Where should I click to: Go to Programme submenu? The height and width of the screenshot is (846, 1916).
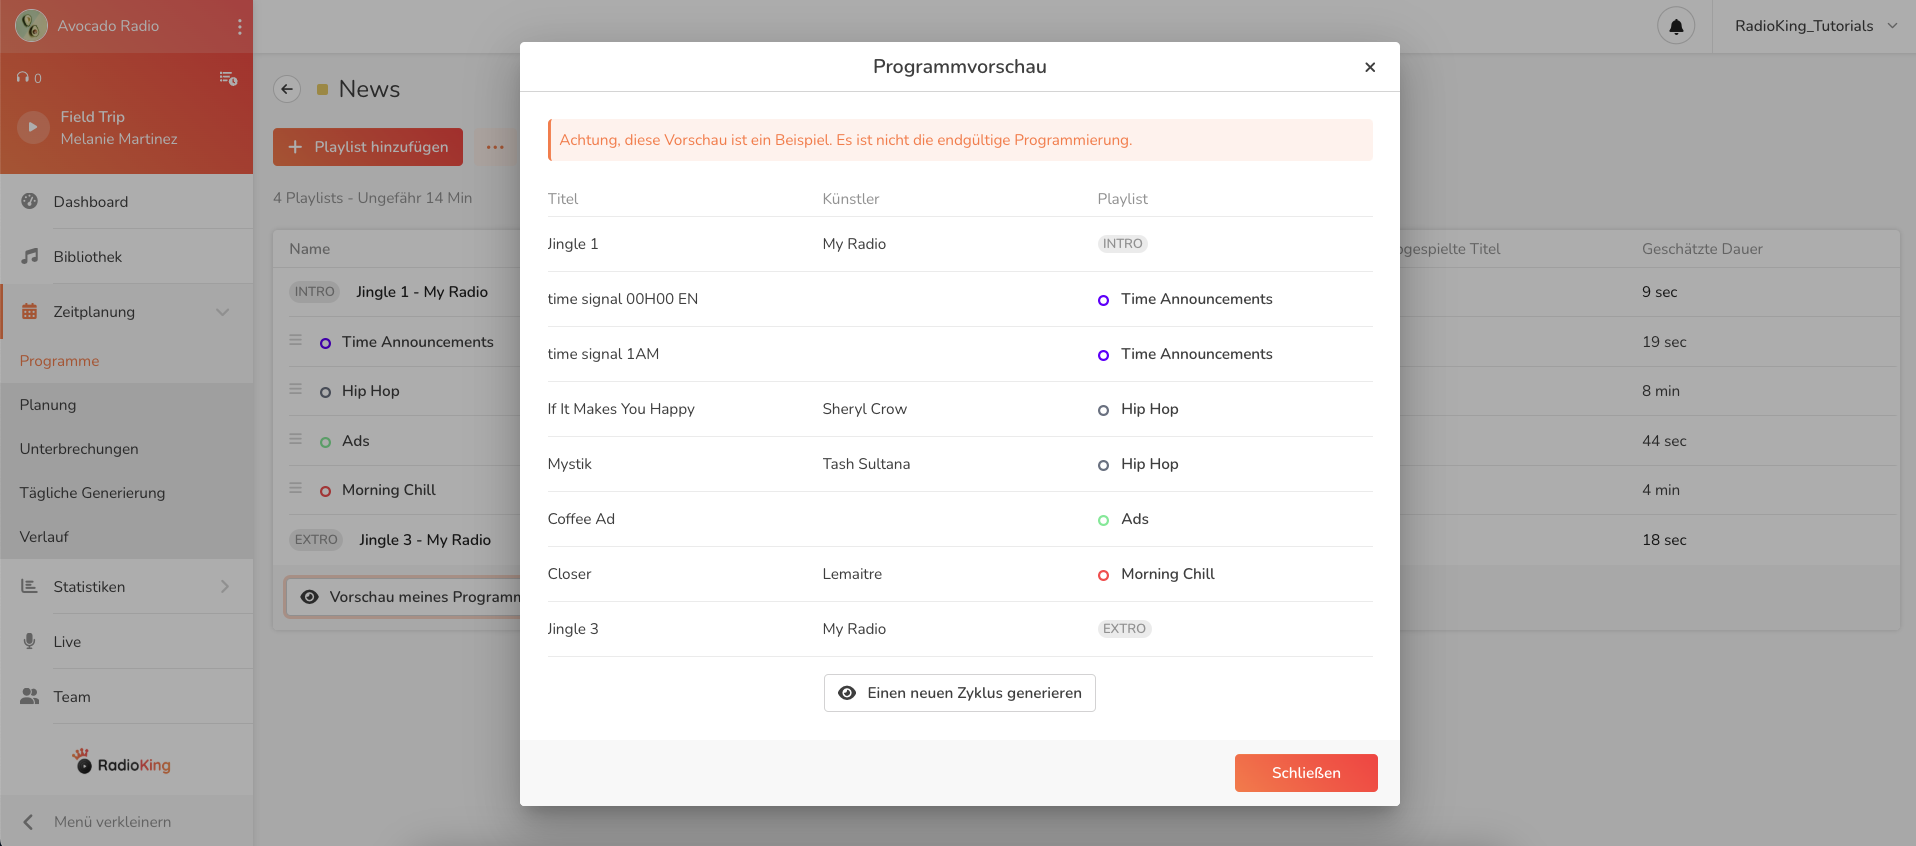(x=59, y=361)
